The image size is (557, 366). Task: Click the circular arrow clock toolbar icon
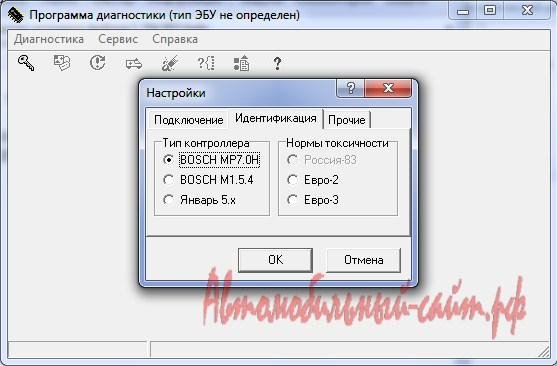pyautogui.click(x=97, y=63)
